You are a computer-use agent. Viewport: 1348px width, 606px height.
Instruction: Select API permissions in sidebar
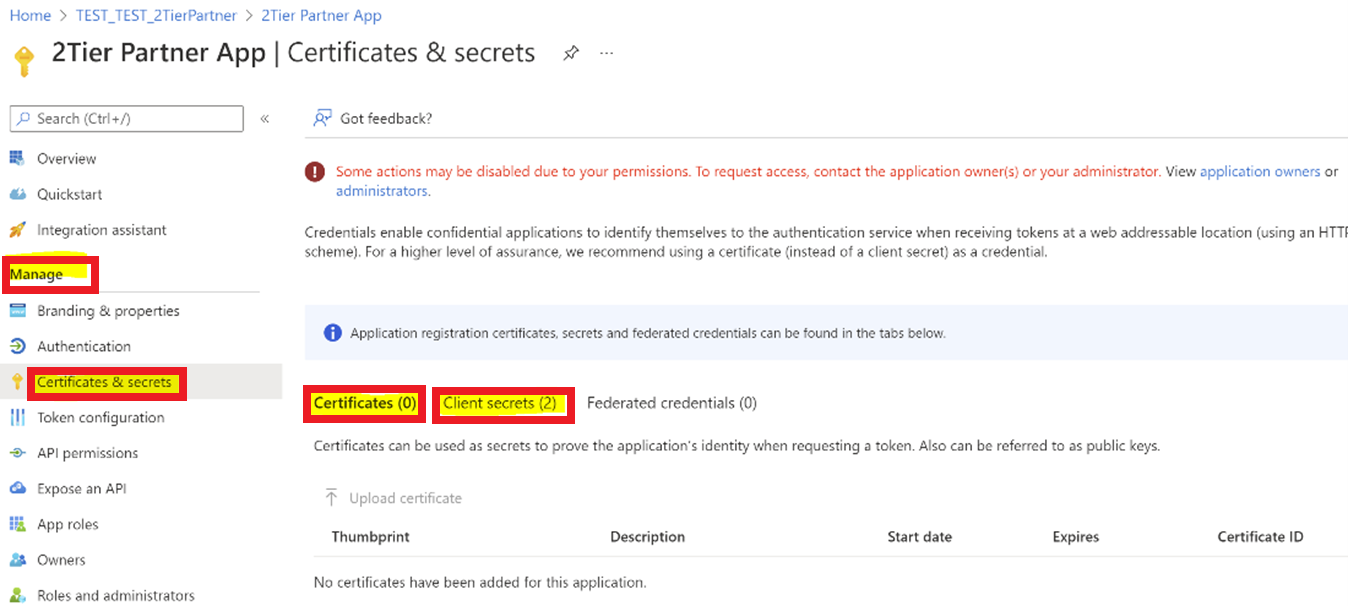(x=87, y=453)
